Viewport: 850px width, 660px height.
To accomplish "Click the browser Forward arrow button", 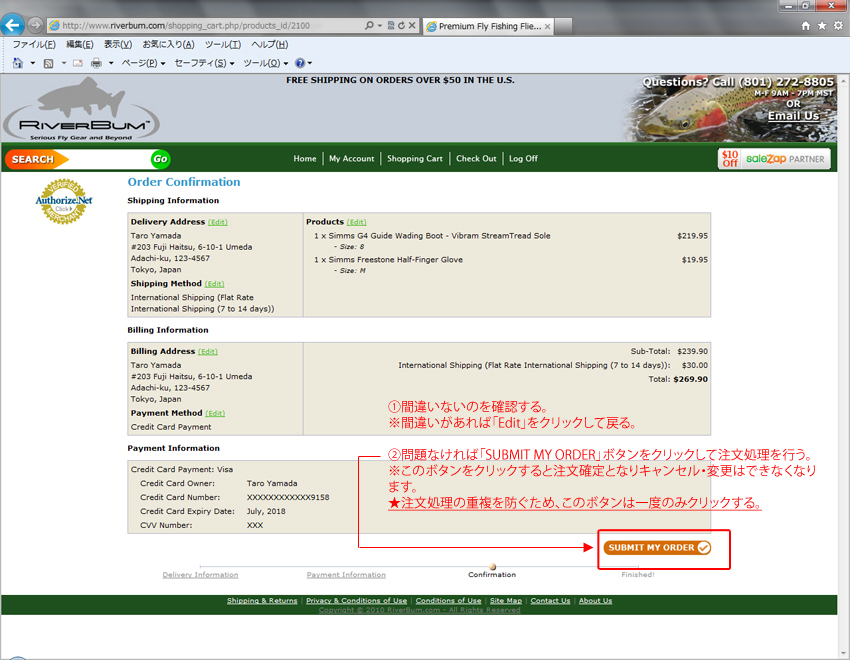I will coord(35,25).
